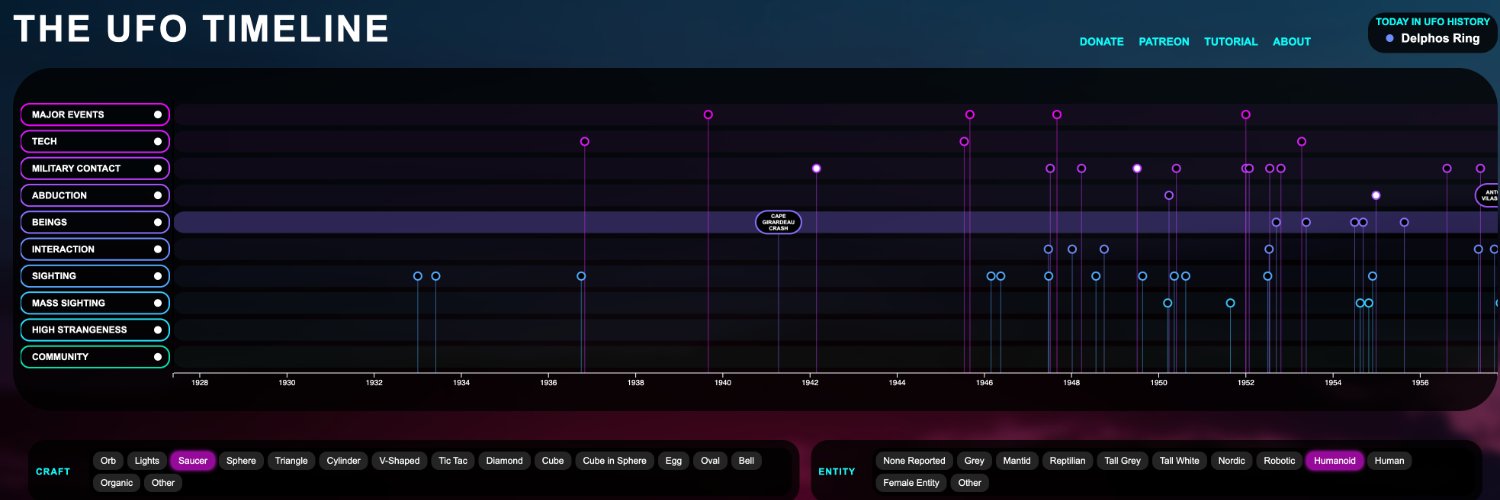Filter craft by Triangle
This screenshot has height=500, width=1500.
click(291, 461)
